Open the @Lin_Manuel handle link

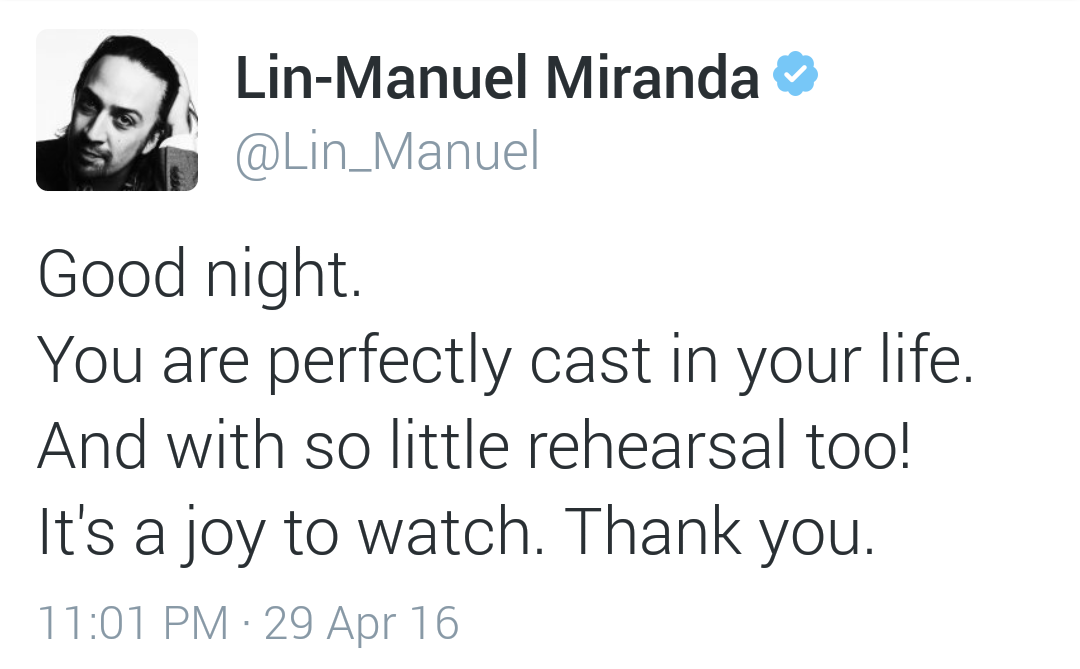[387, 152]
